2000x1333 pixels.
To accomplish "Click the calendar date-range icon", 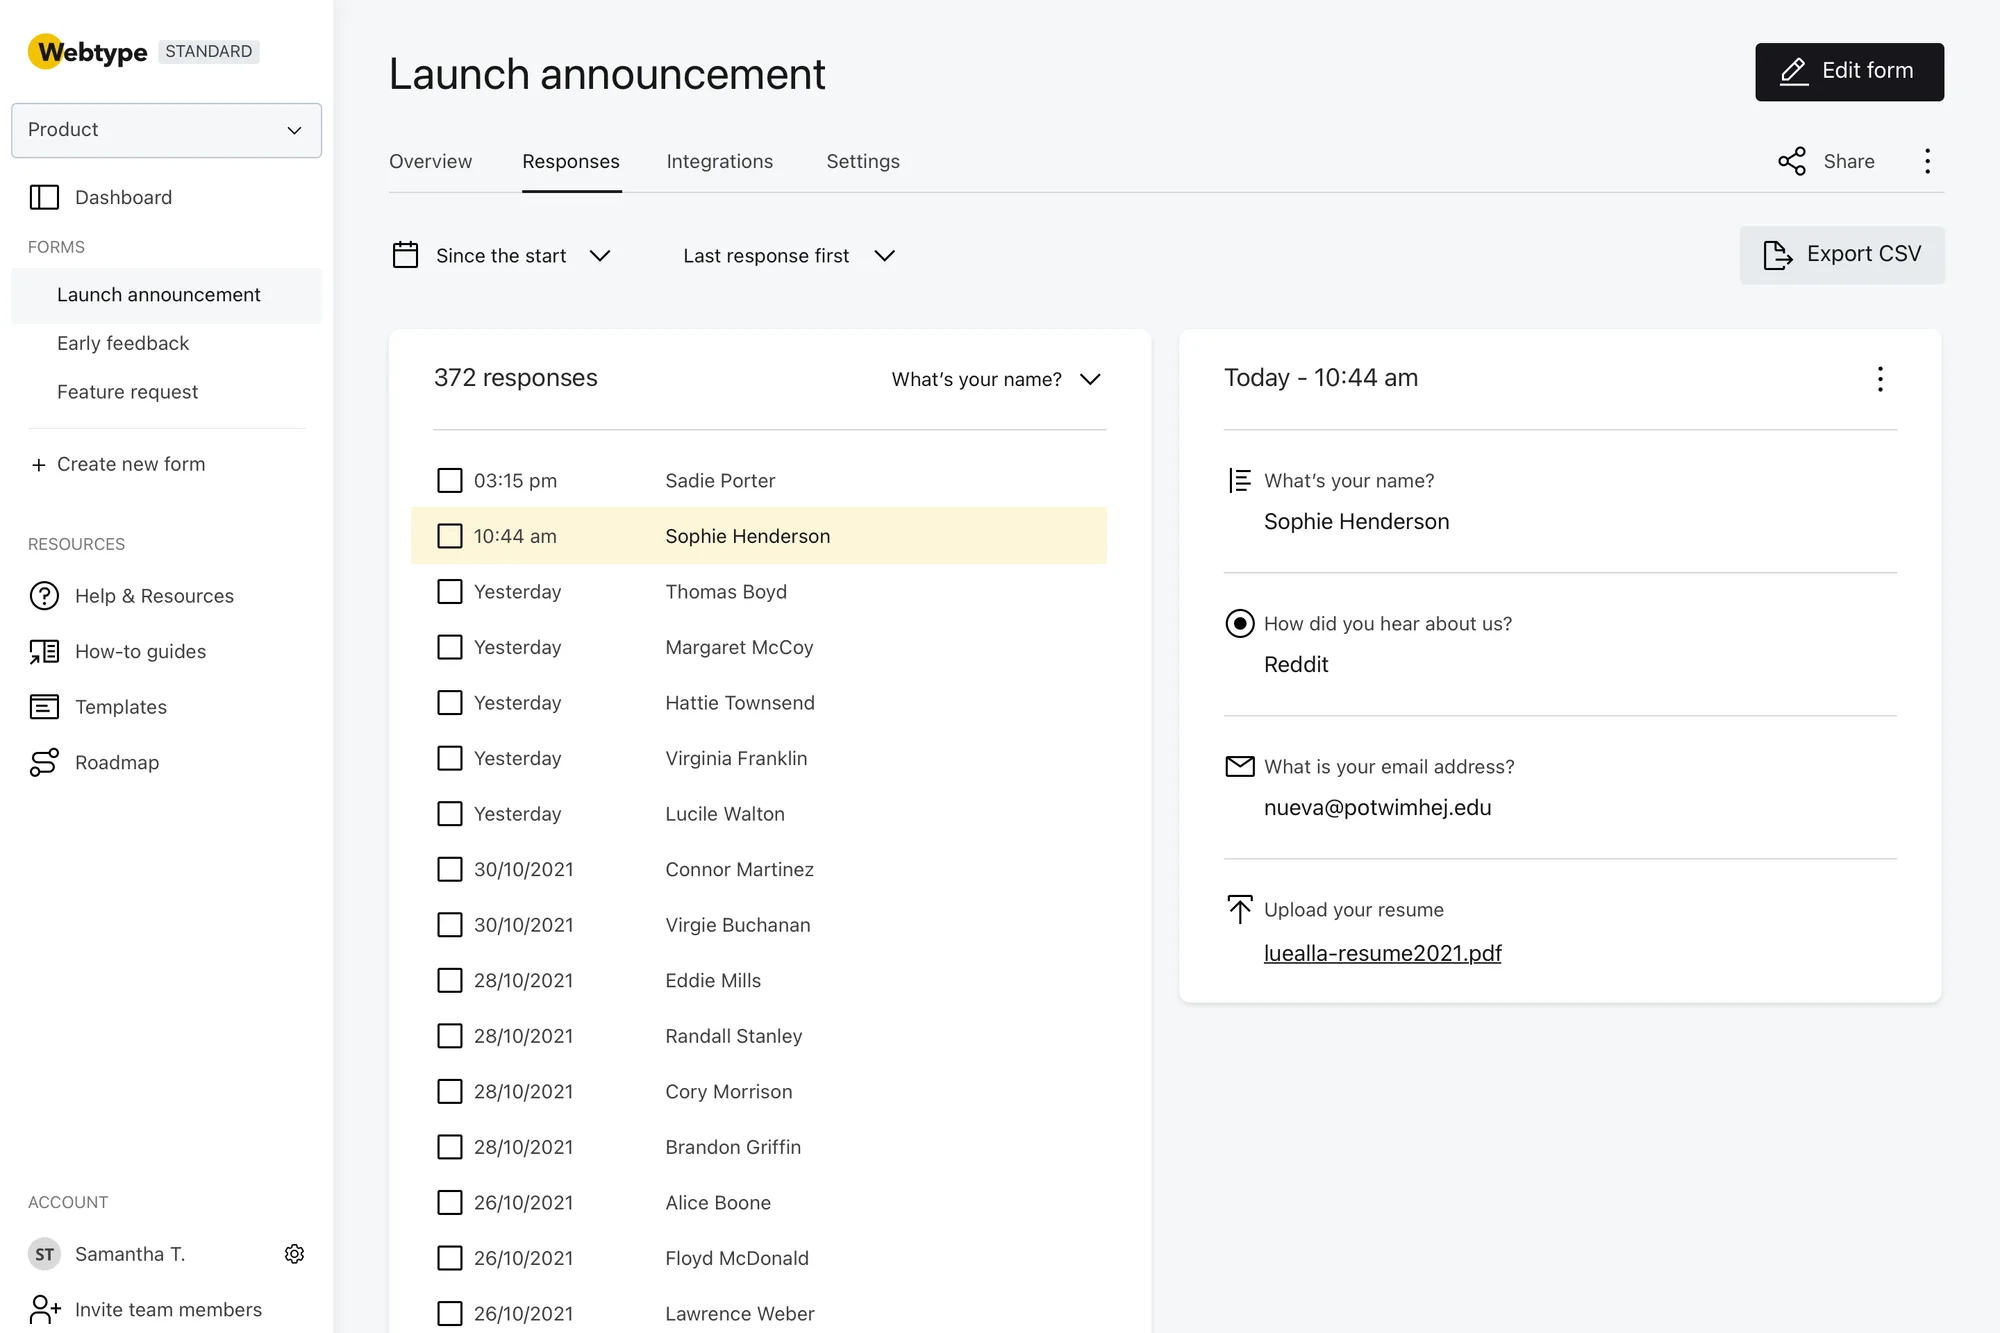I will pyautogui.click(x=405, y=255).
